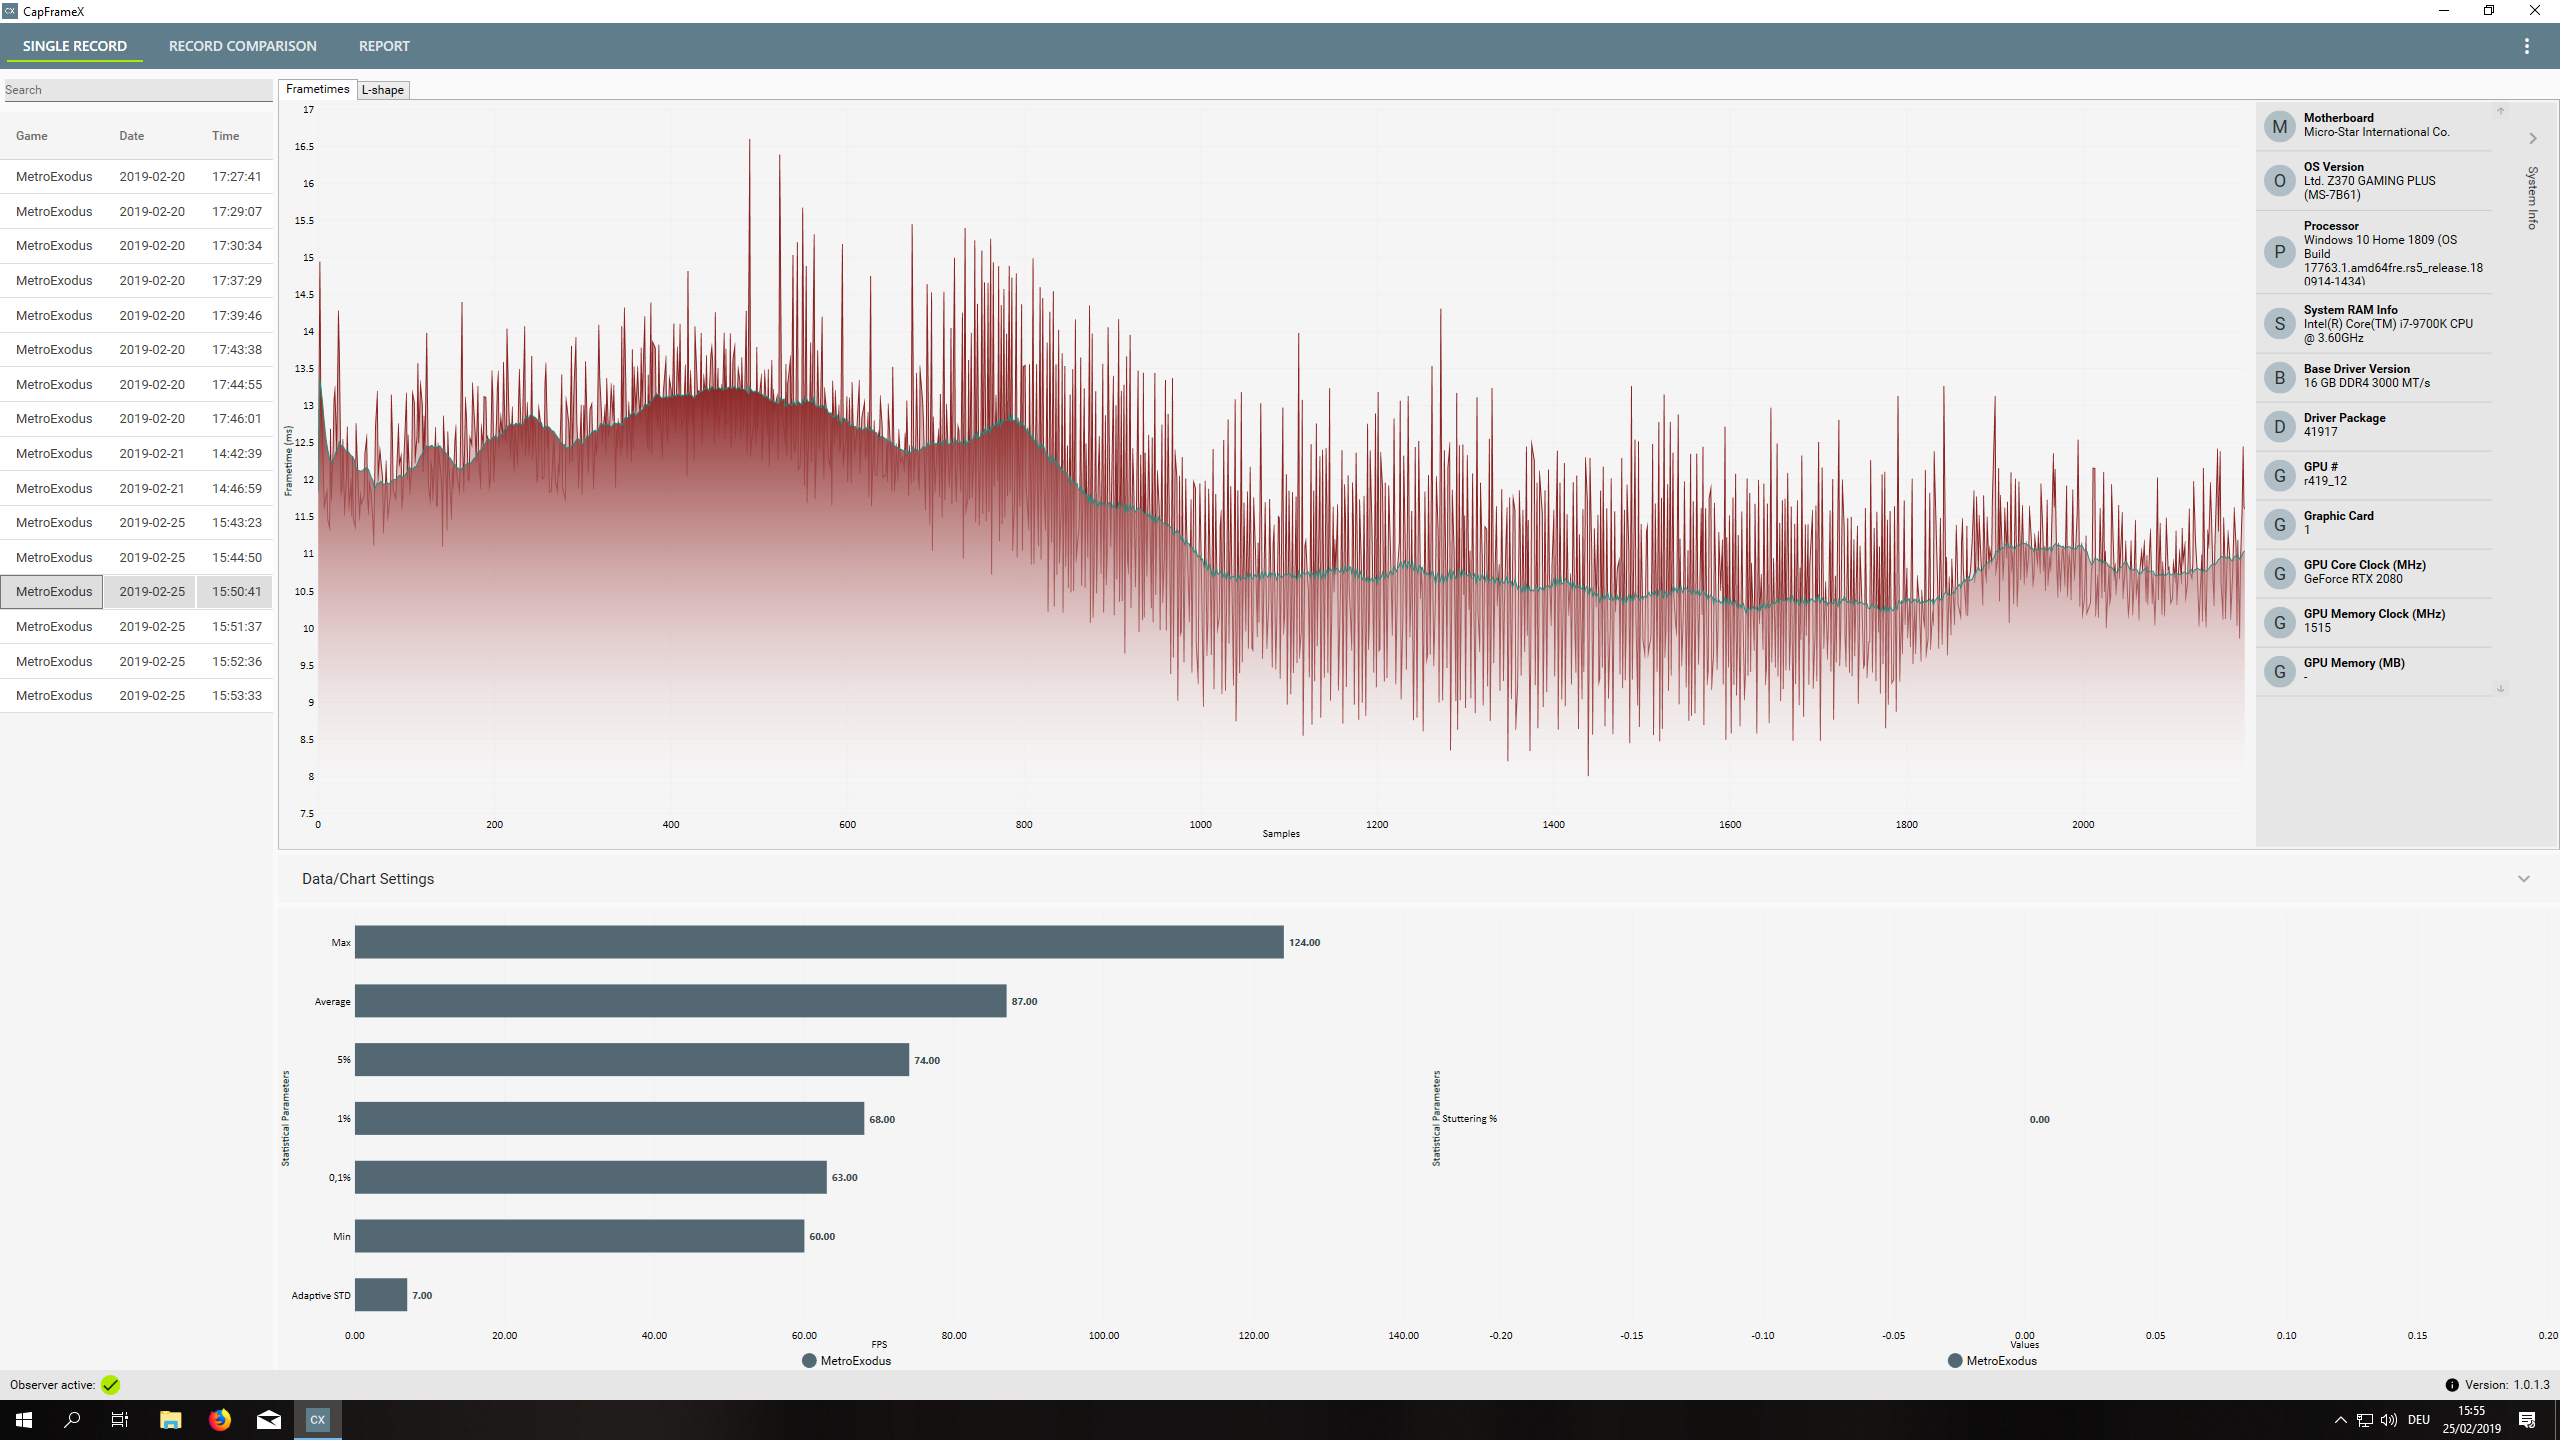Open the REPORT tab

pos(384,46)
